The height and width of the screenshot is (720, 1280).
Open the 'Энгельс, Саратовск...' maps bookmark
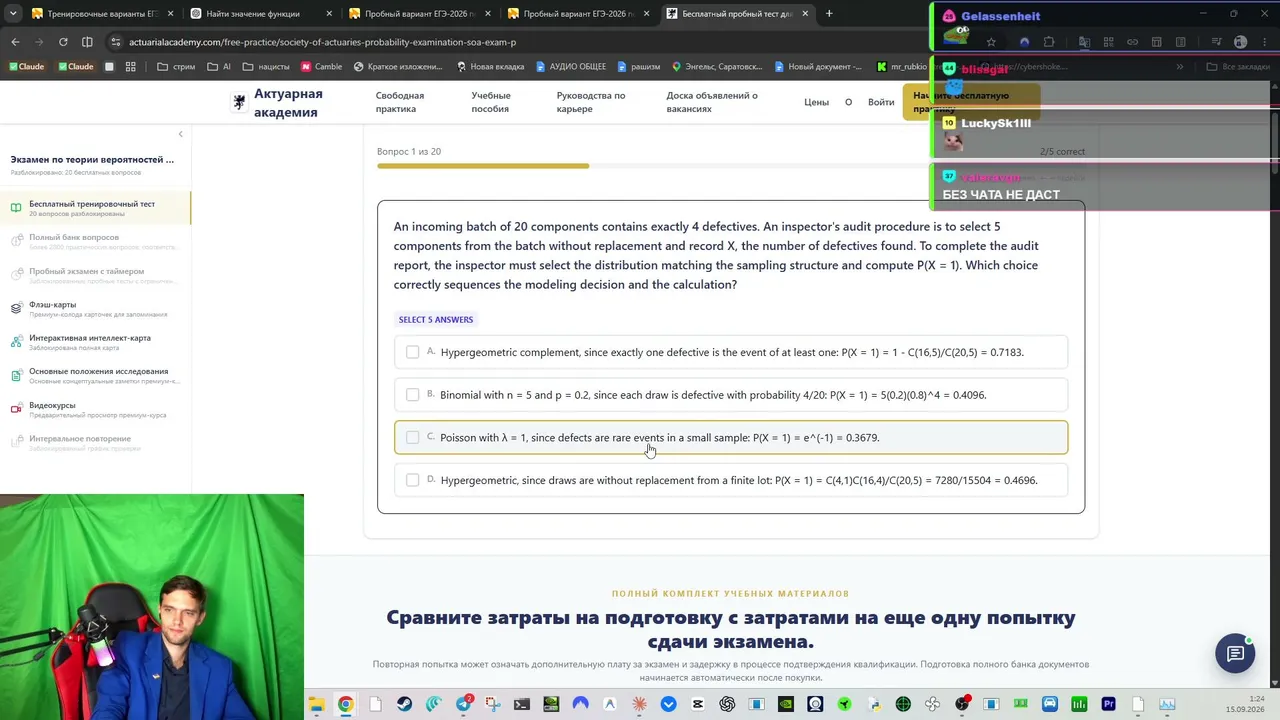point(717,67)
